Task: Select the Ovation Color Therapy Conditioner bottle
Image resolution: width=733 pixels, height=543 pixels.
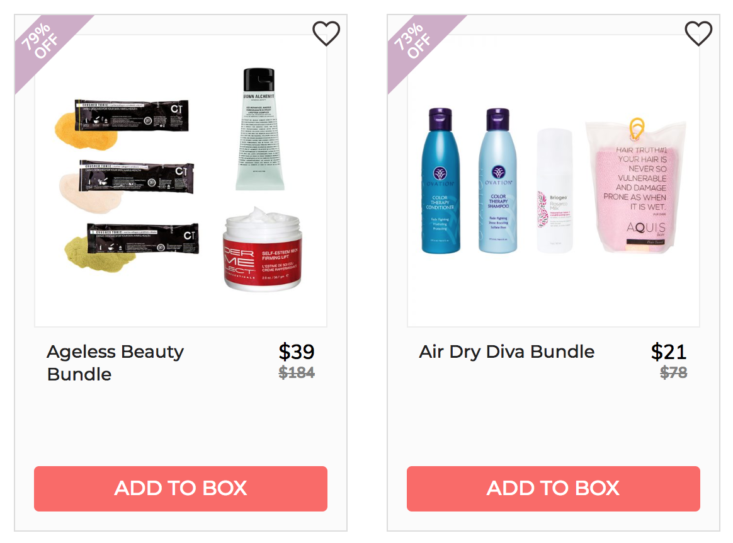Action: coord(440,181)
